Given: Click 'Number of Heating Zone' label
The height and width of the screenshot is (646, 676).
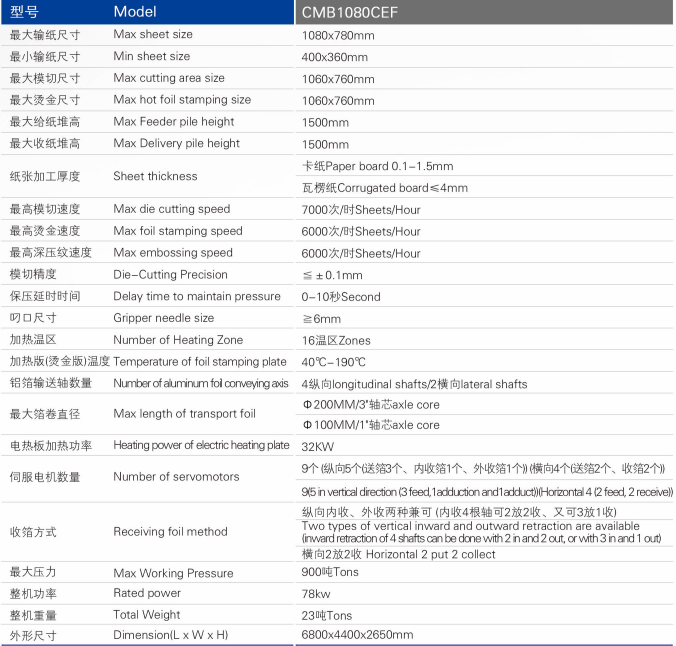Looking at the screenshot, I should (x=178, y=340).
